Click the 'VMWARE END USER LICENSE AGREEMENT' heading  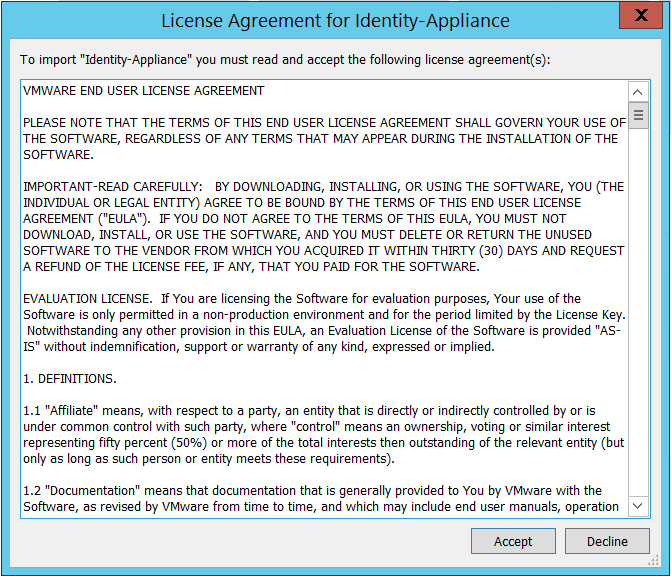144,91
